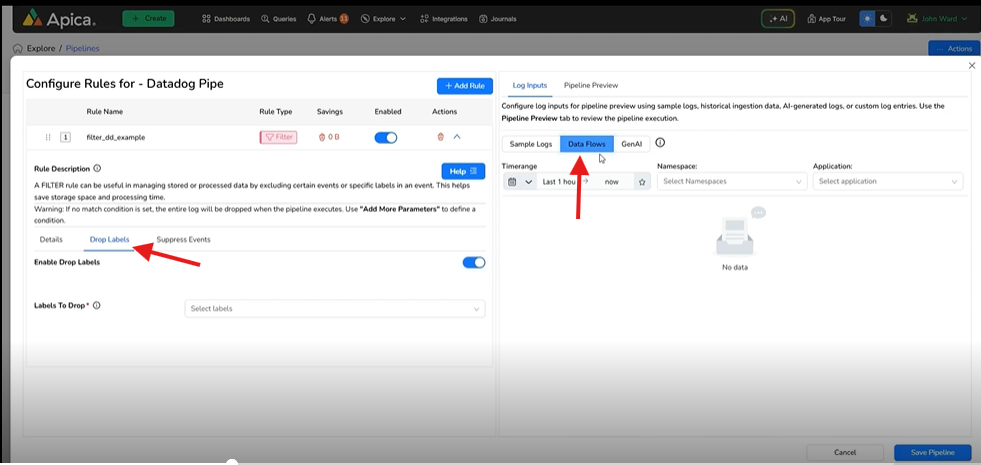
Task: Disable the filter_dd_example rule Enabled switch
Action: click(x=386, y=137)
